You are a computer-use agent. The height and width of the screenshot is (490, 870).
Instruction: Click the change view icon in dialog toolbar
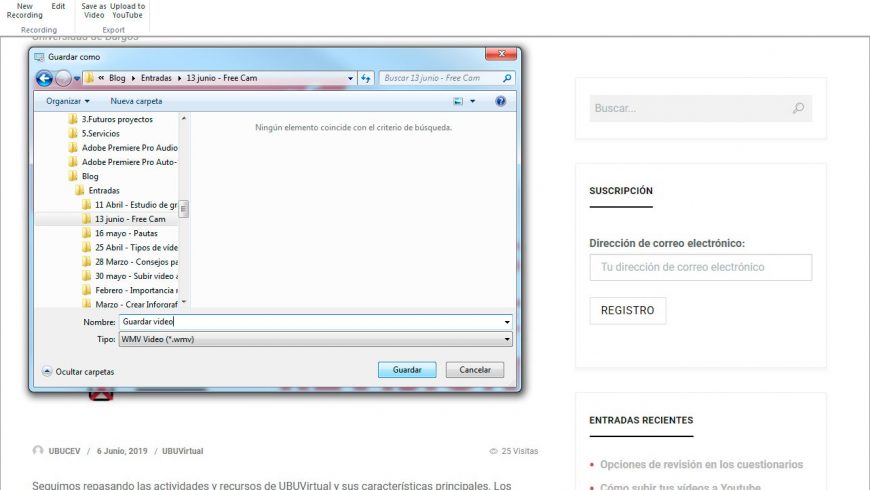click(458, 101)
